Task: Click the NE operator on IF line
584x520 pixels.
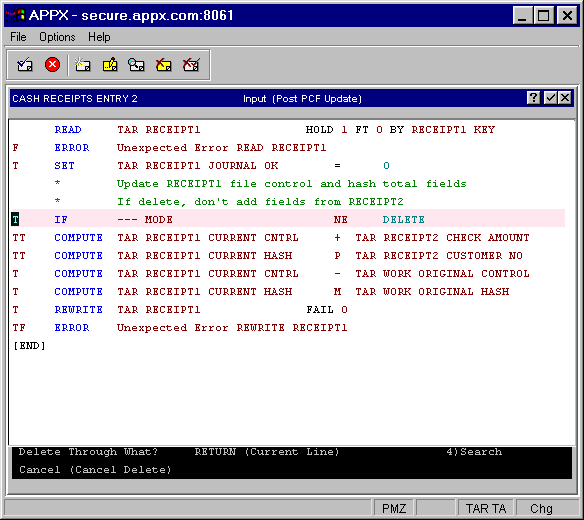Action: point(340,219)
